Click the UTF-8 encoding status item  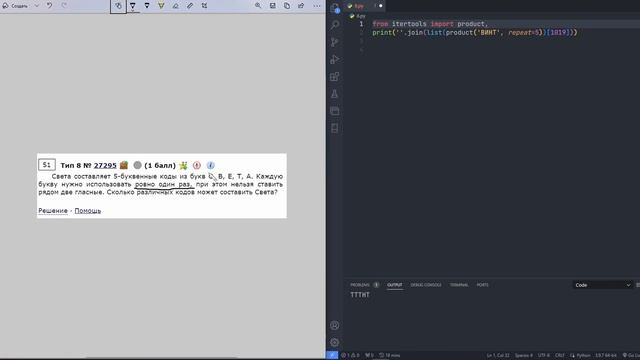pos(544,356)
